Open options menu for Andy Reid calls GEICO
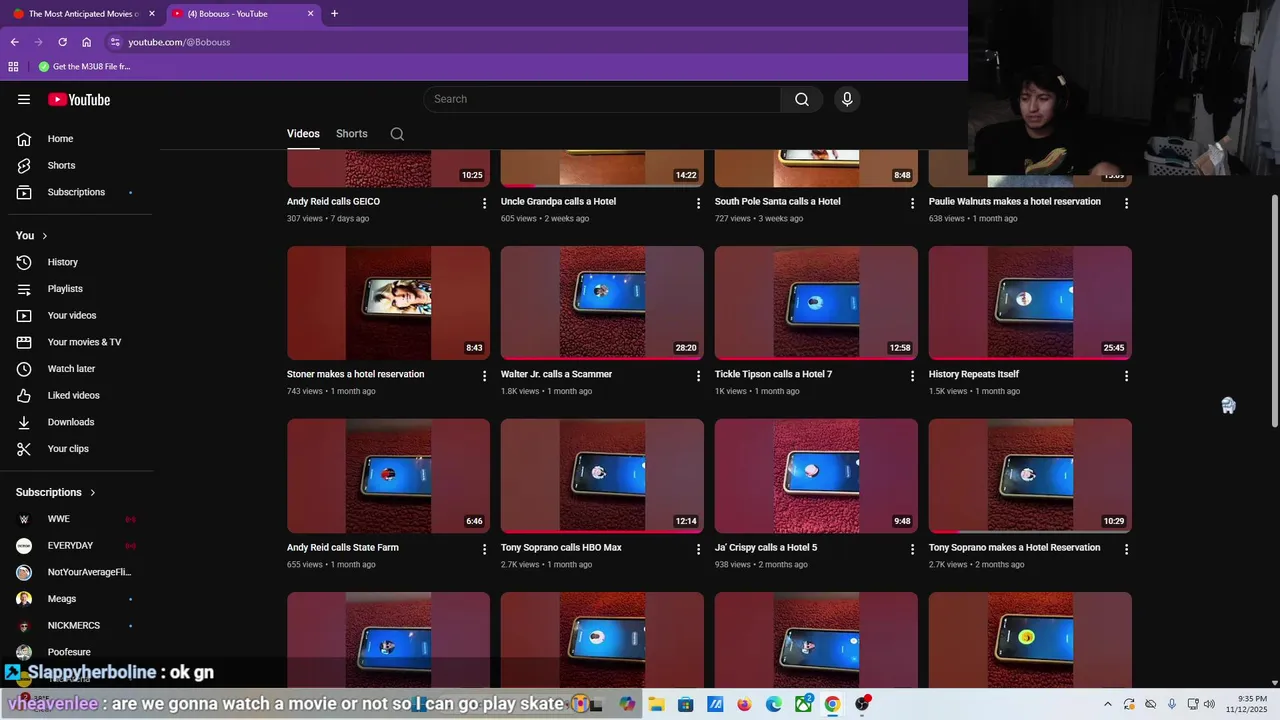 tap(484, 203)
